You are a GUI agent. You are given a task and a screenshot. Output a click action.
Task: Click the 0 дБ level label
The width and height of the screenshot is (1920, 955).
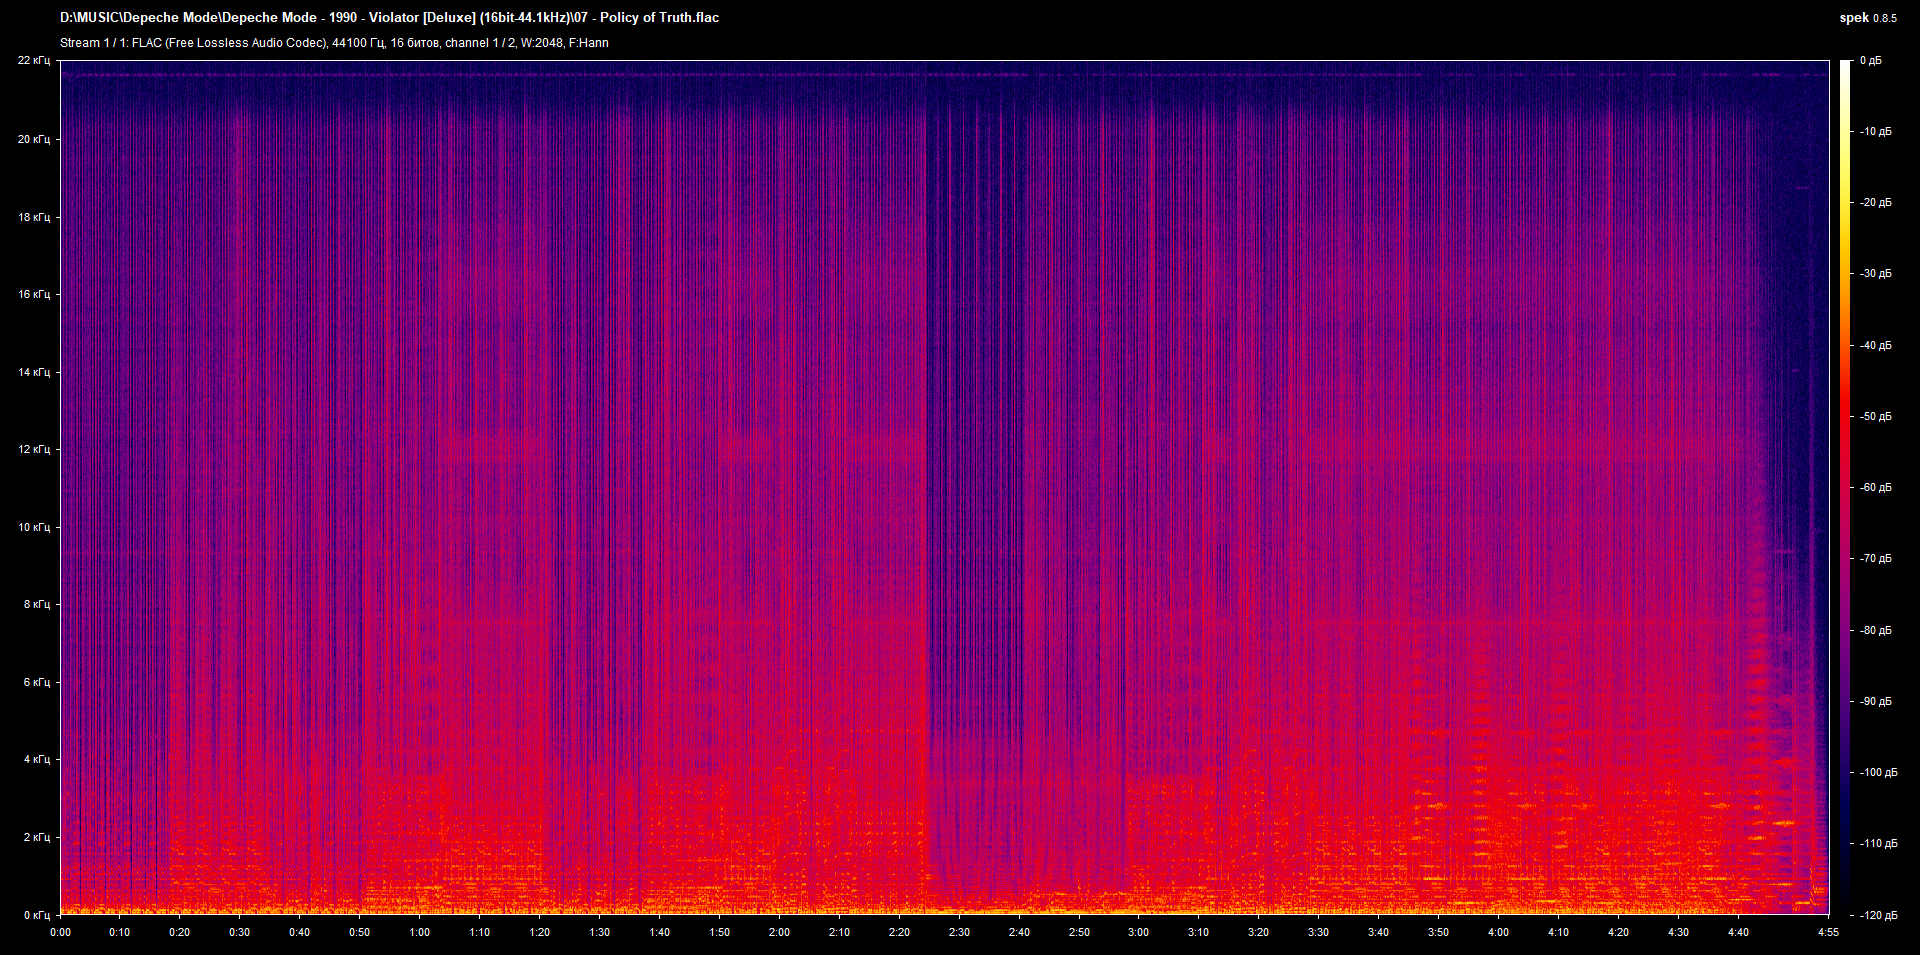(1870, 61)
